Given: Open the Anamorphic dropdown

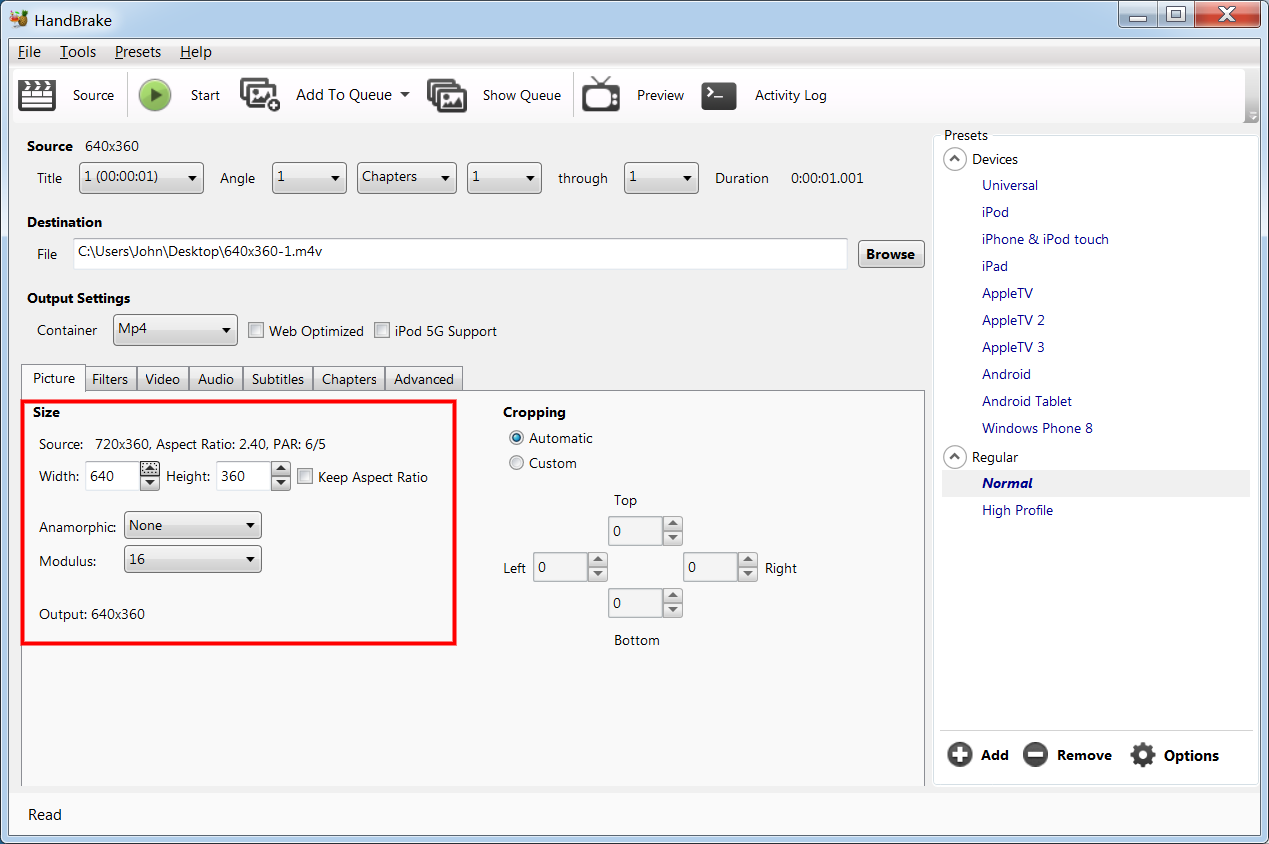Looking at the screenshot, I should pyautogui.click(x=193, y=526).
